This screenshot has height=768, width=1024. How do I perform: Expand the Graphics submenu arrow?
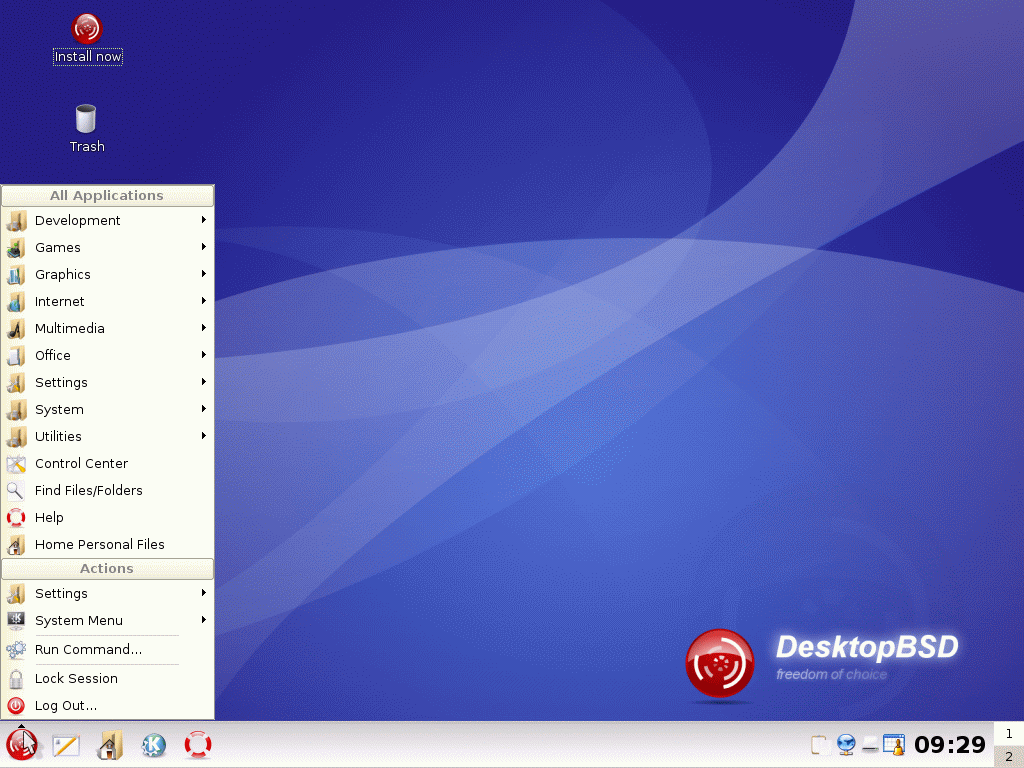204,274
